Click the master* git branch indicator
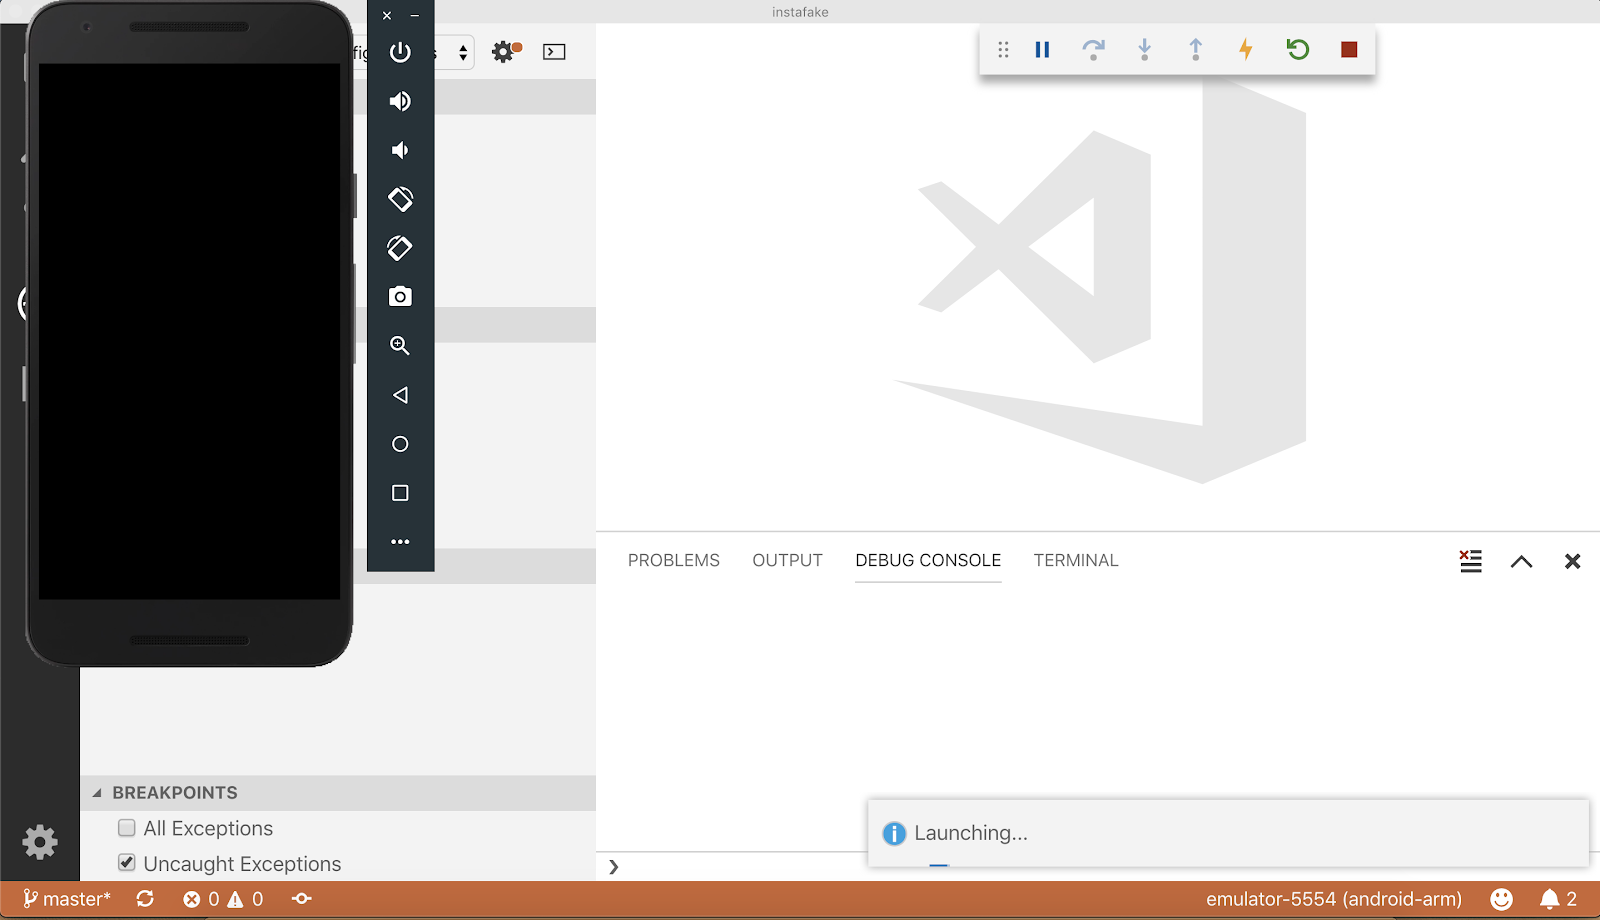 [66, 899]
